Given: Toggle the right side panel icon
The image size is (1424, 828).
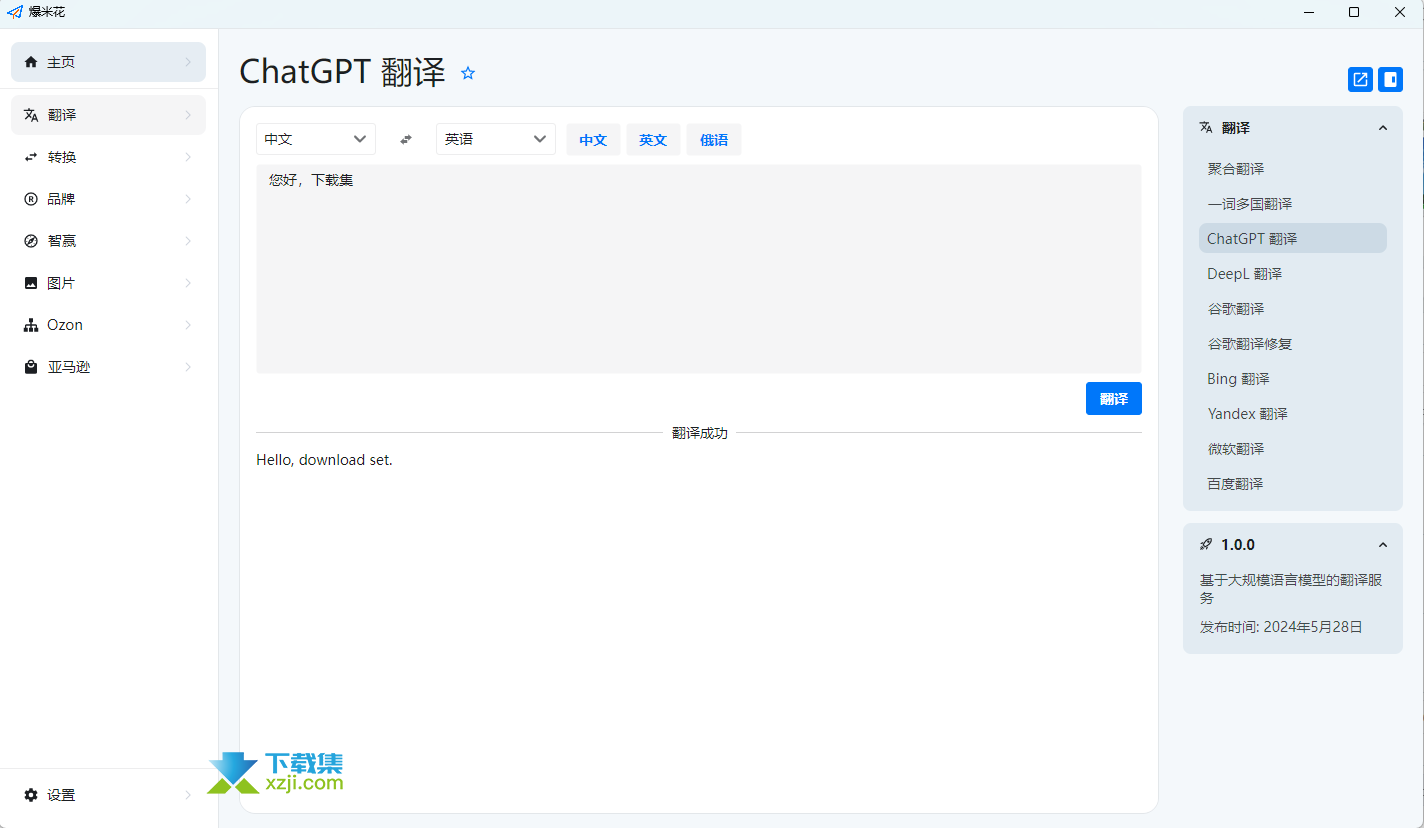Looking at the screenshot, I should point(1390,80).
